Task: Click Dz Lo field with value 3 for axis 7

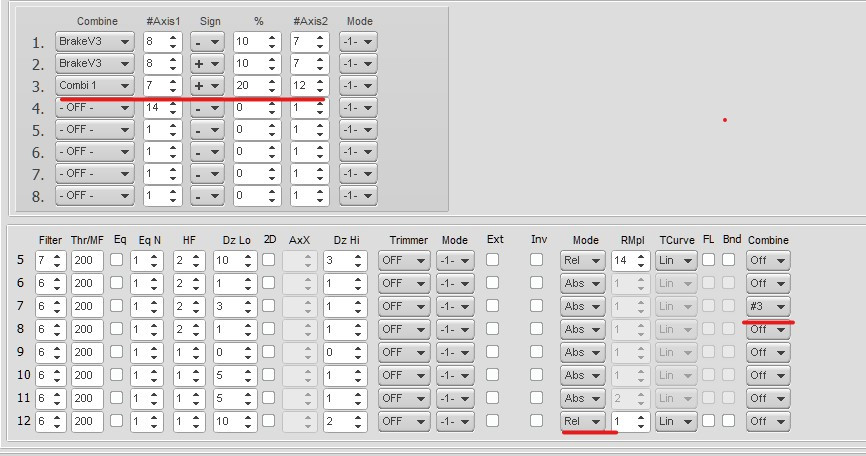Action: (235, 306)
